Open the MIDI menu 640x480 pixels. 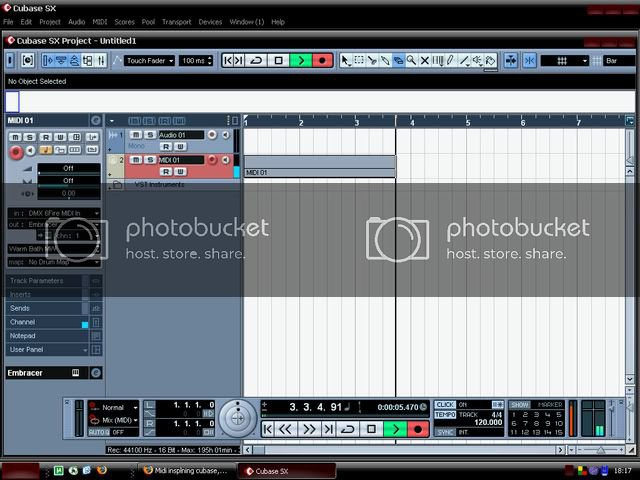[100, 22]
